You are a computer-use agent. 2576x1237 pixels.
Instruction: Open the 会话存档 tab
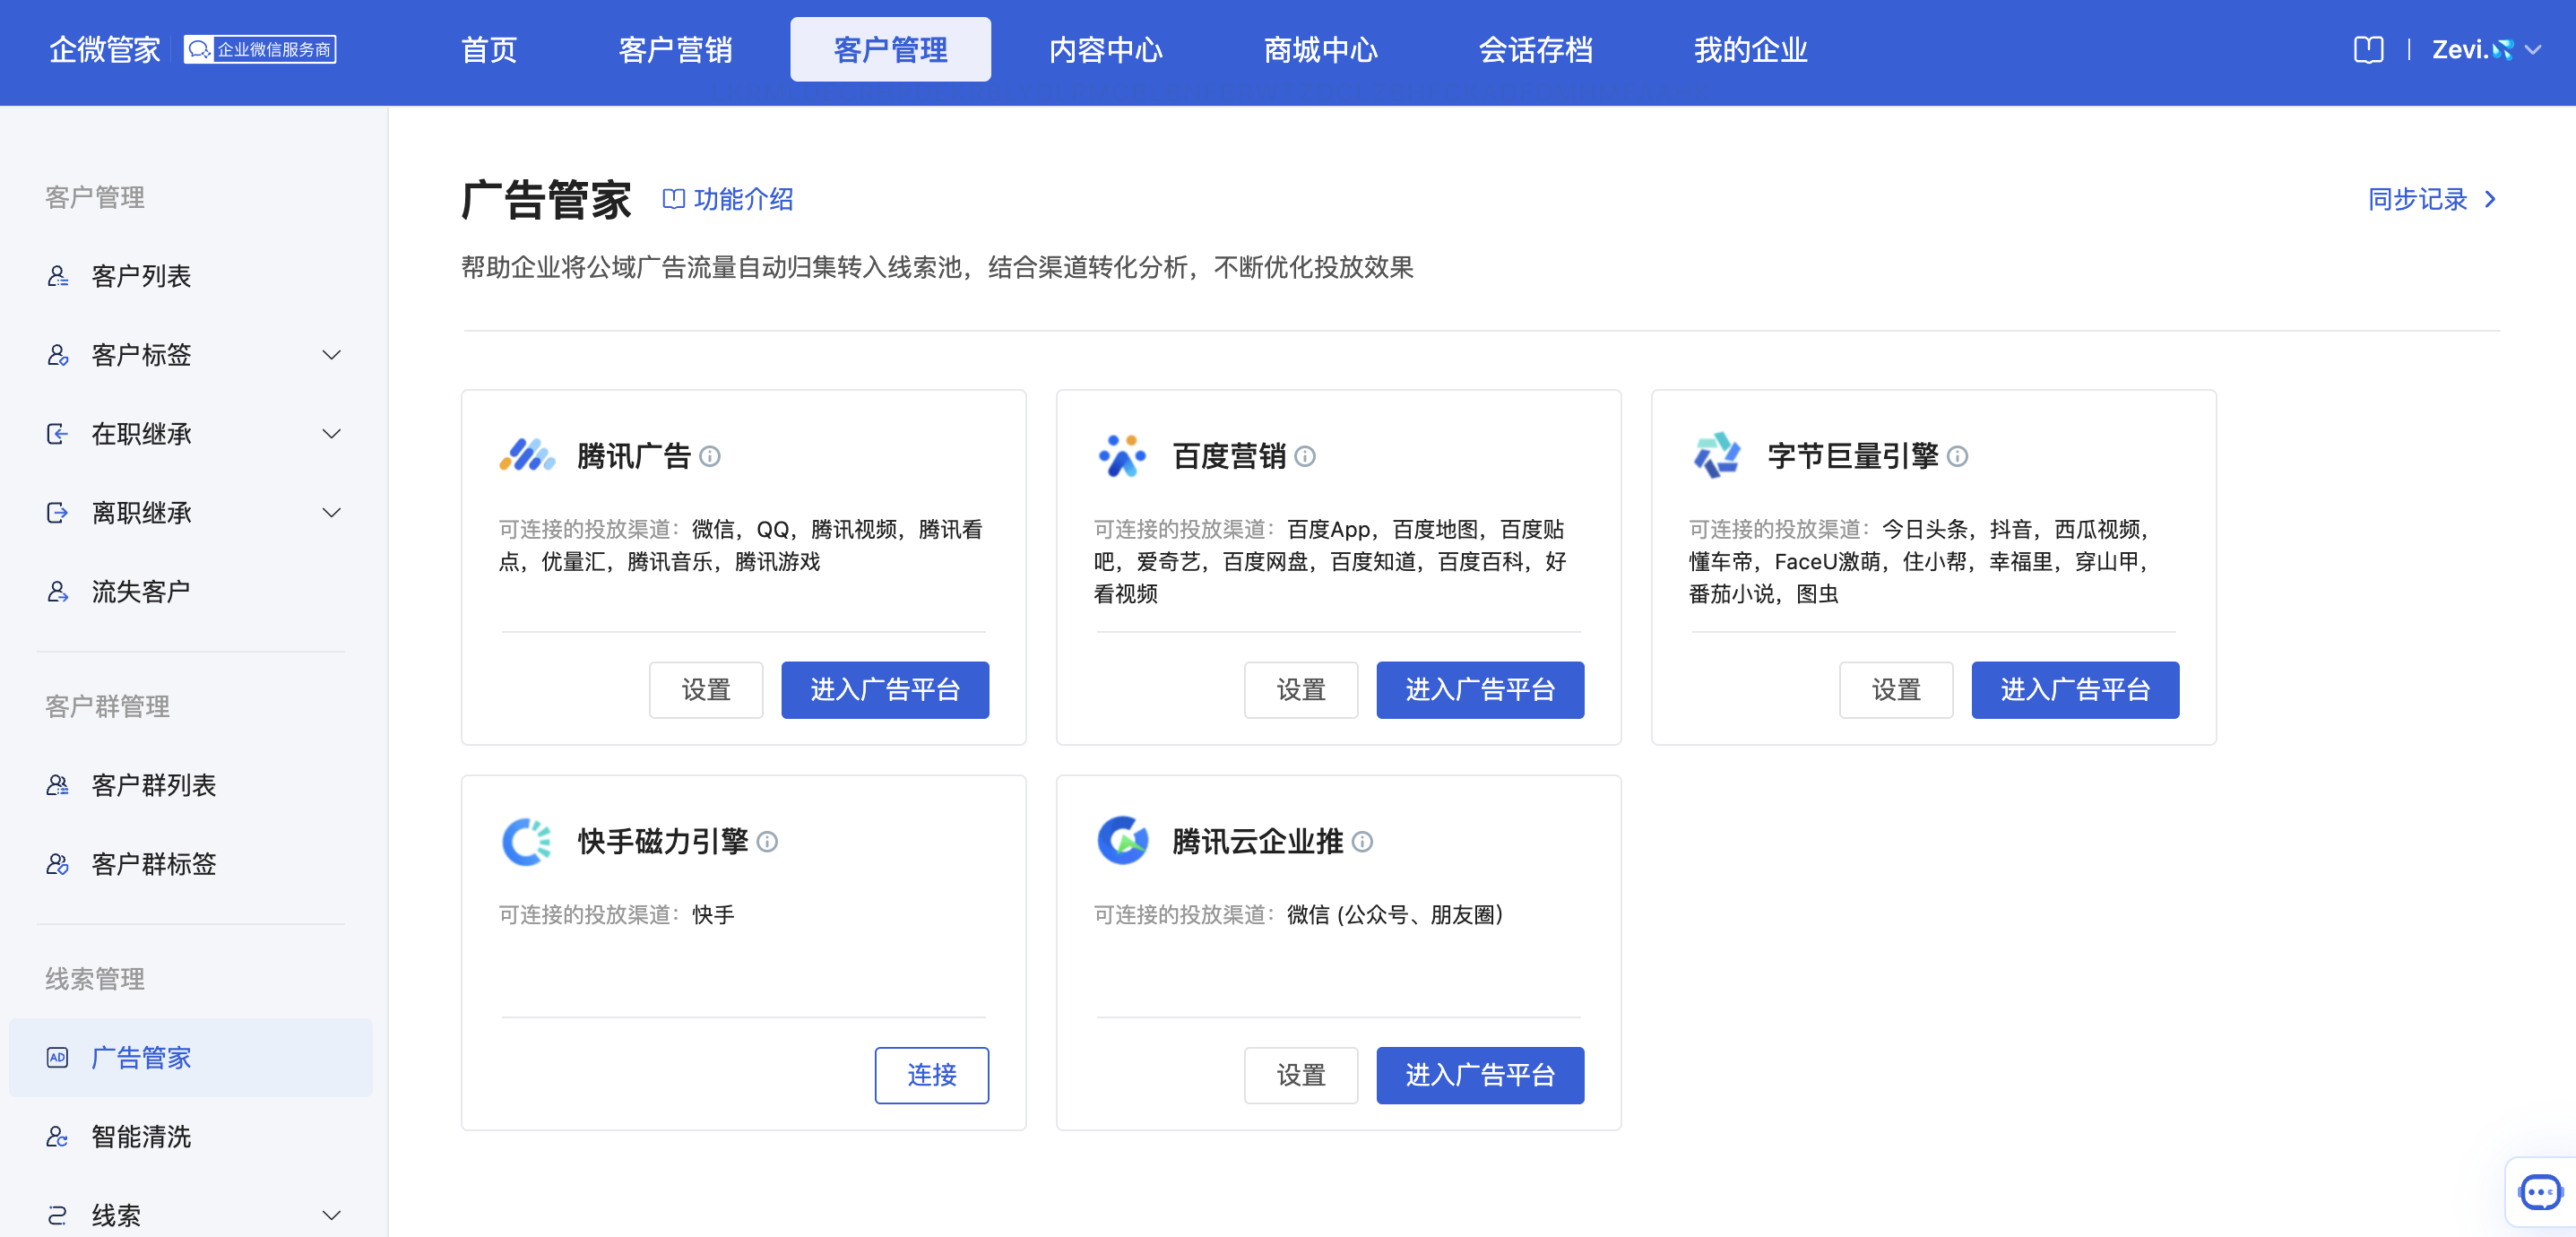pos(1536,50)
